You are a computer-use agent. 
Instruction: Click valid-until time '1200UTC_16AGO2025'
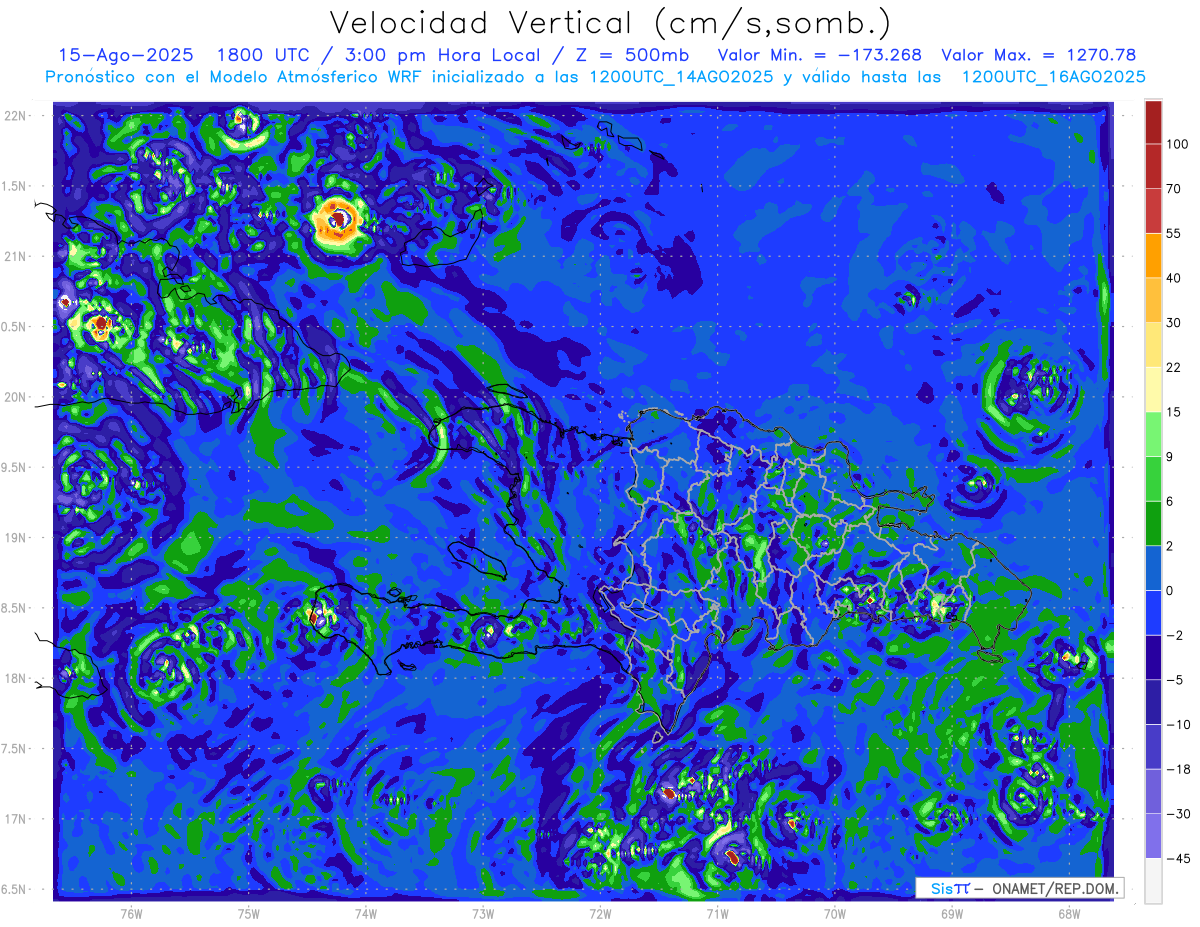pyautogui.click(x=1053, y=77)
